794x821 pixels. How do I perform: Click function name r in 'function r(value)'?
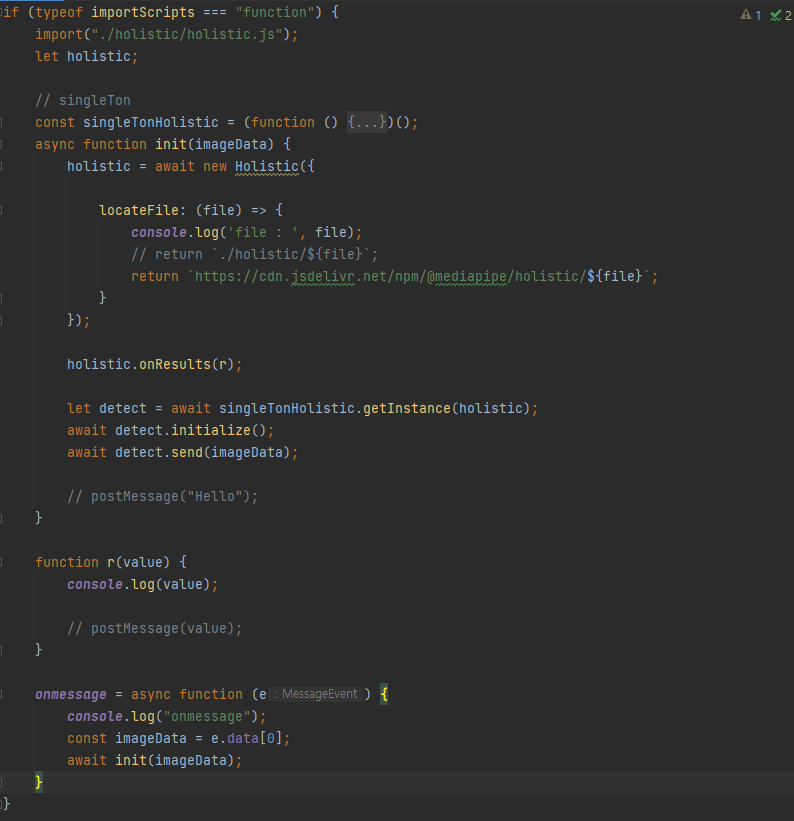[111, 562]
